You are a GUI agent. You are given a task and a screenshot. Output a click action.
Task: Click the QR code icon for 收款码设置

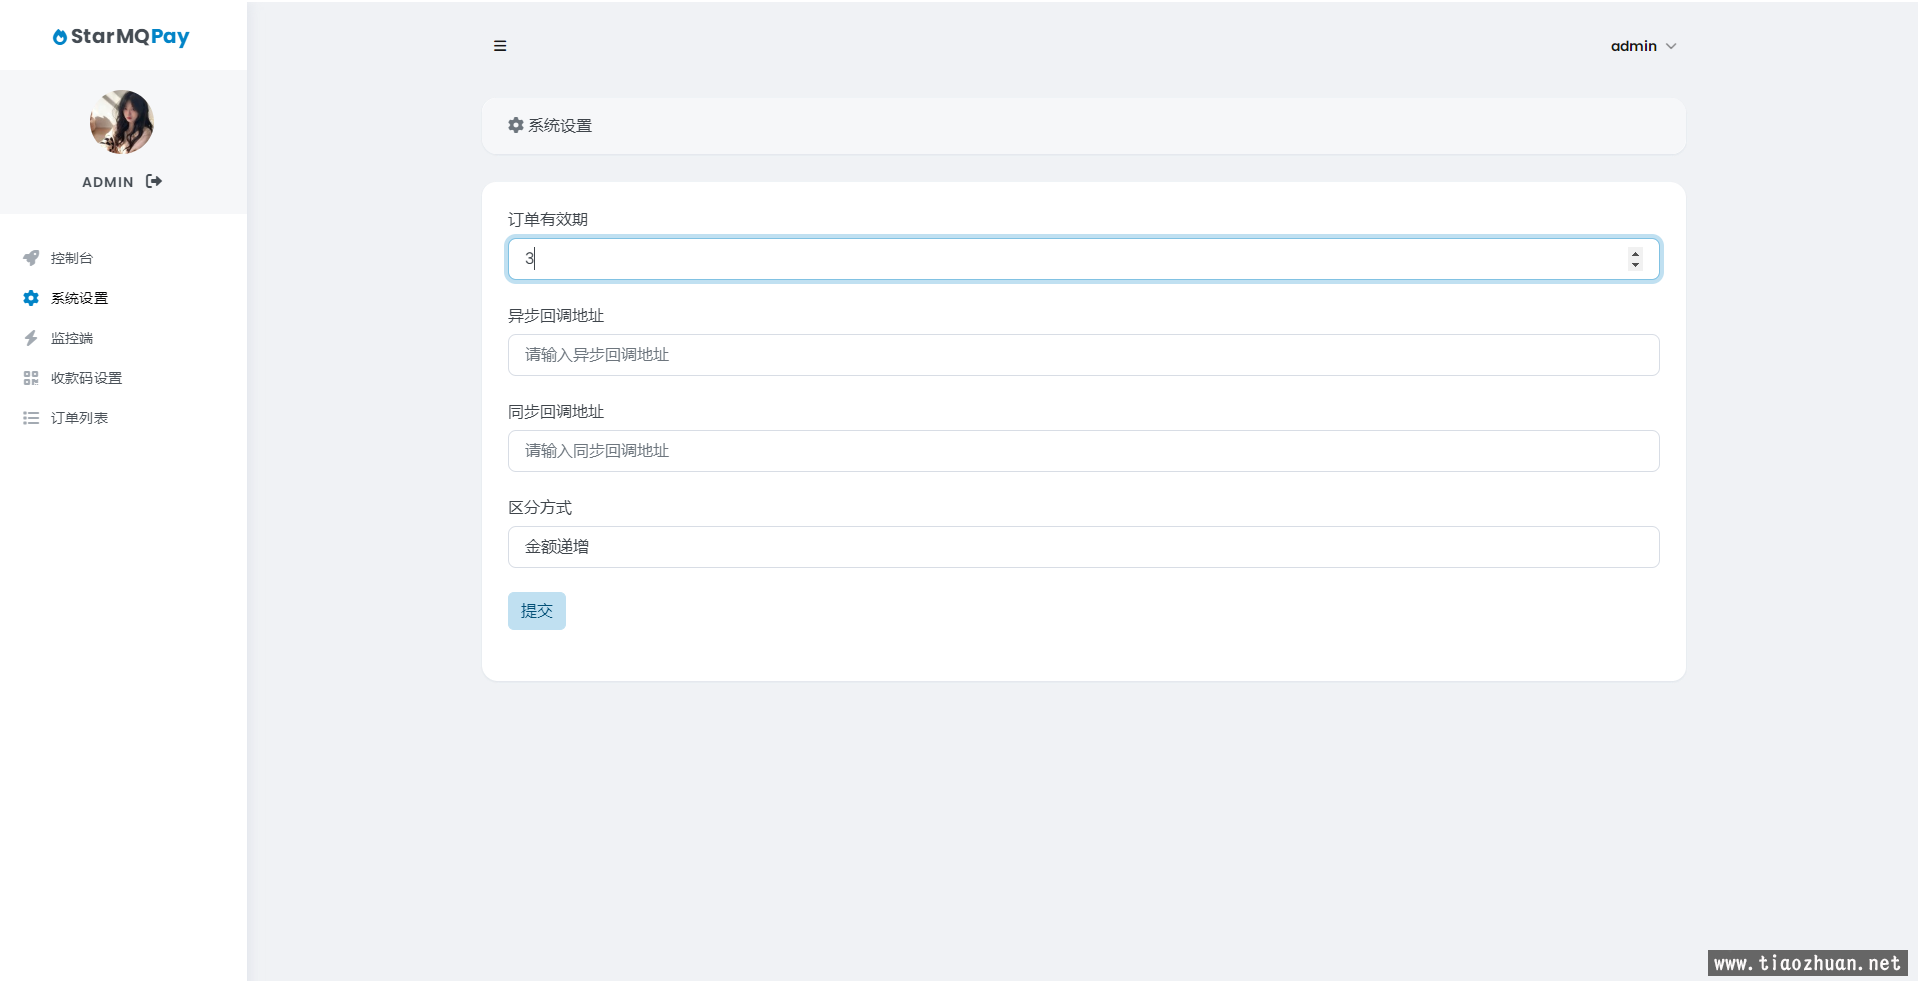[x=31, y=378]
